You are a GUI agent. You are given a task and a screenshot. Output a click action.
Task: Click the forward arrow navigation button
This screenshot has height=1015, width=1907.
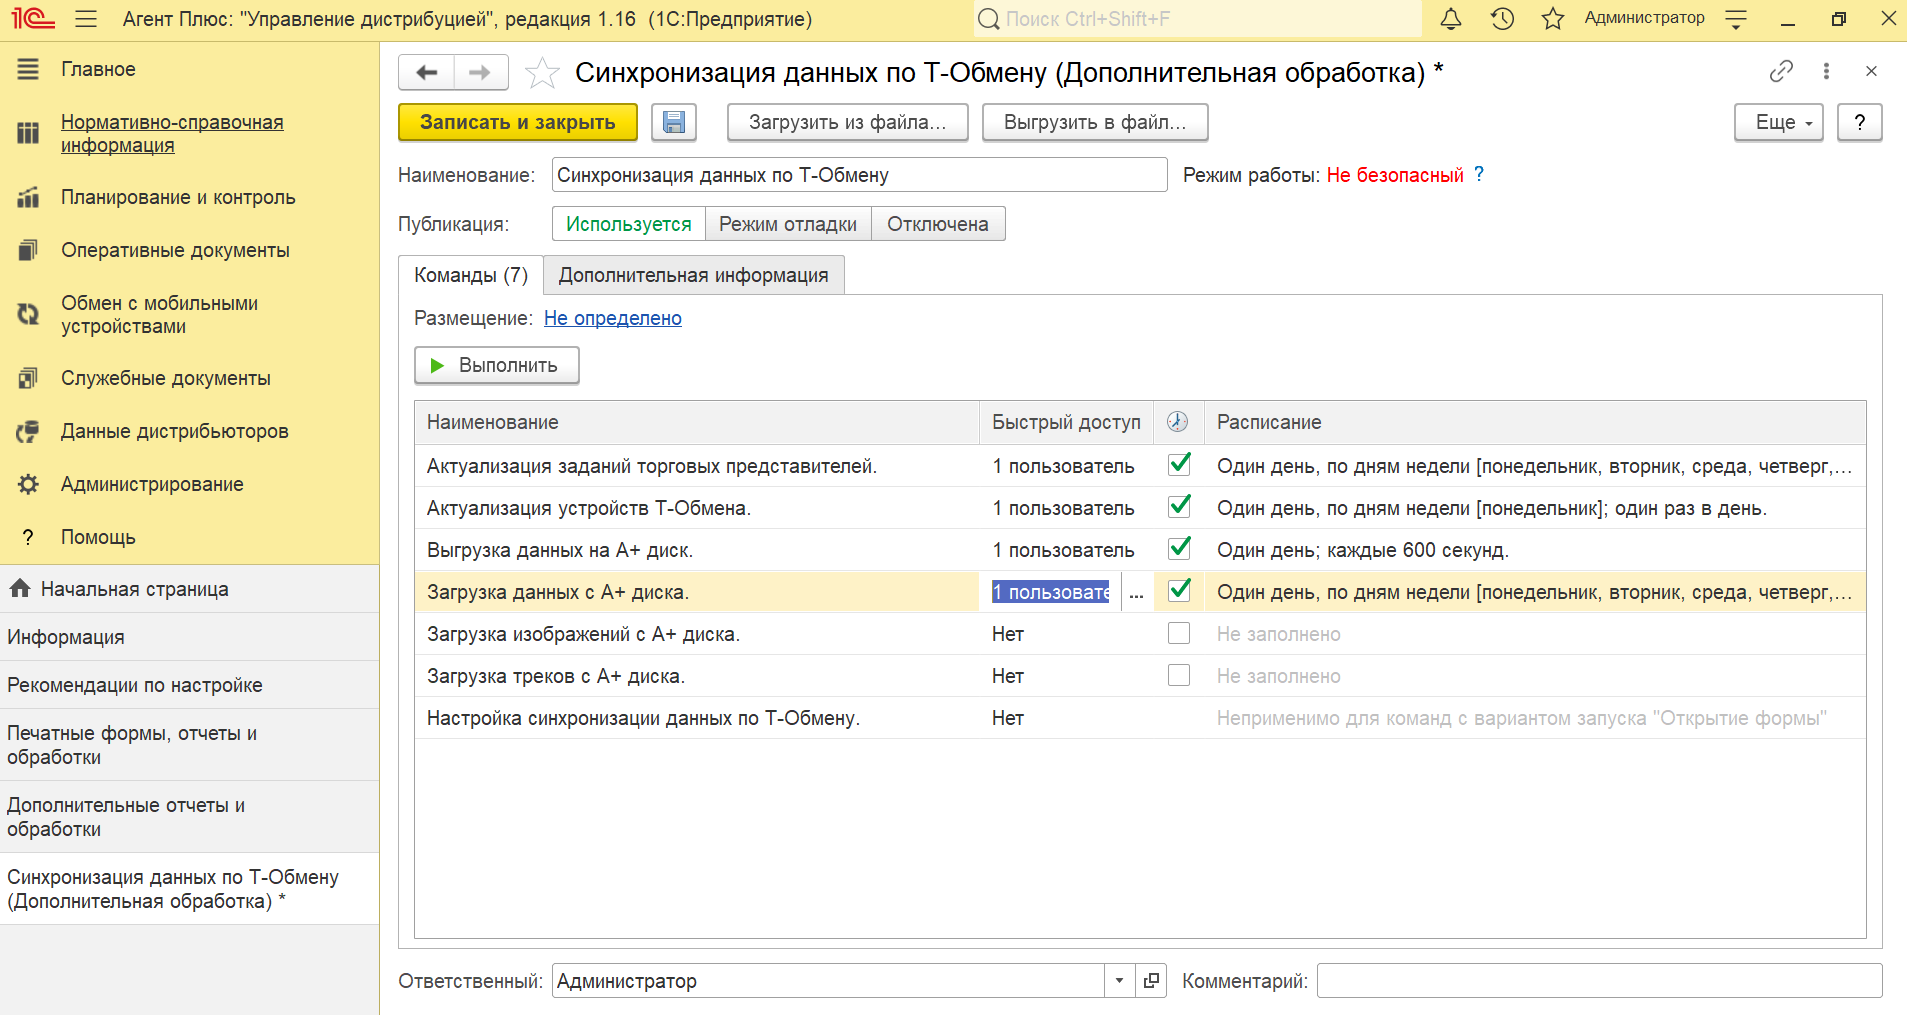(481, 72)
